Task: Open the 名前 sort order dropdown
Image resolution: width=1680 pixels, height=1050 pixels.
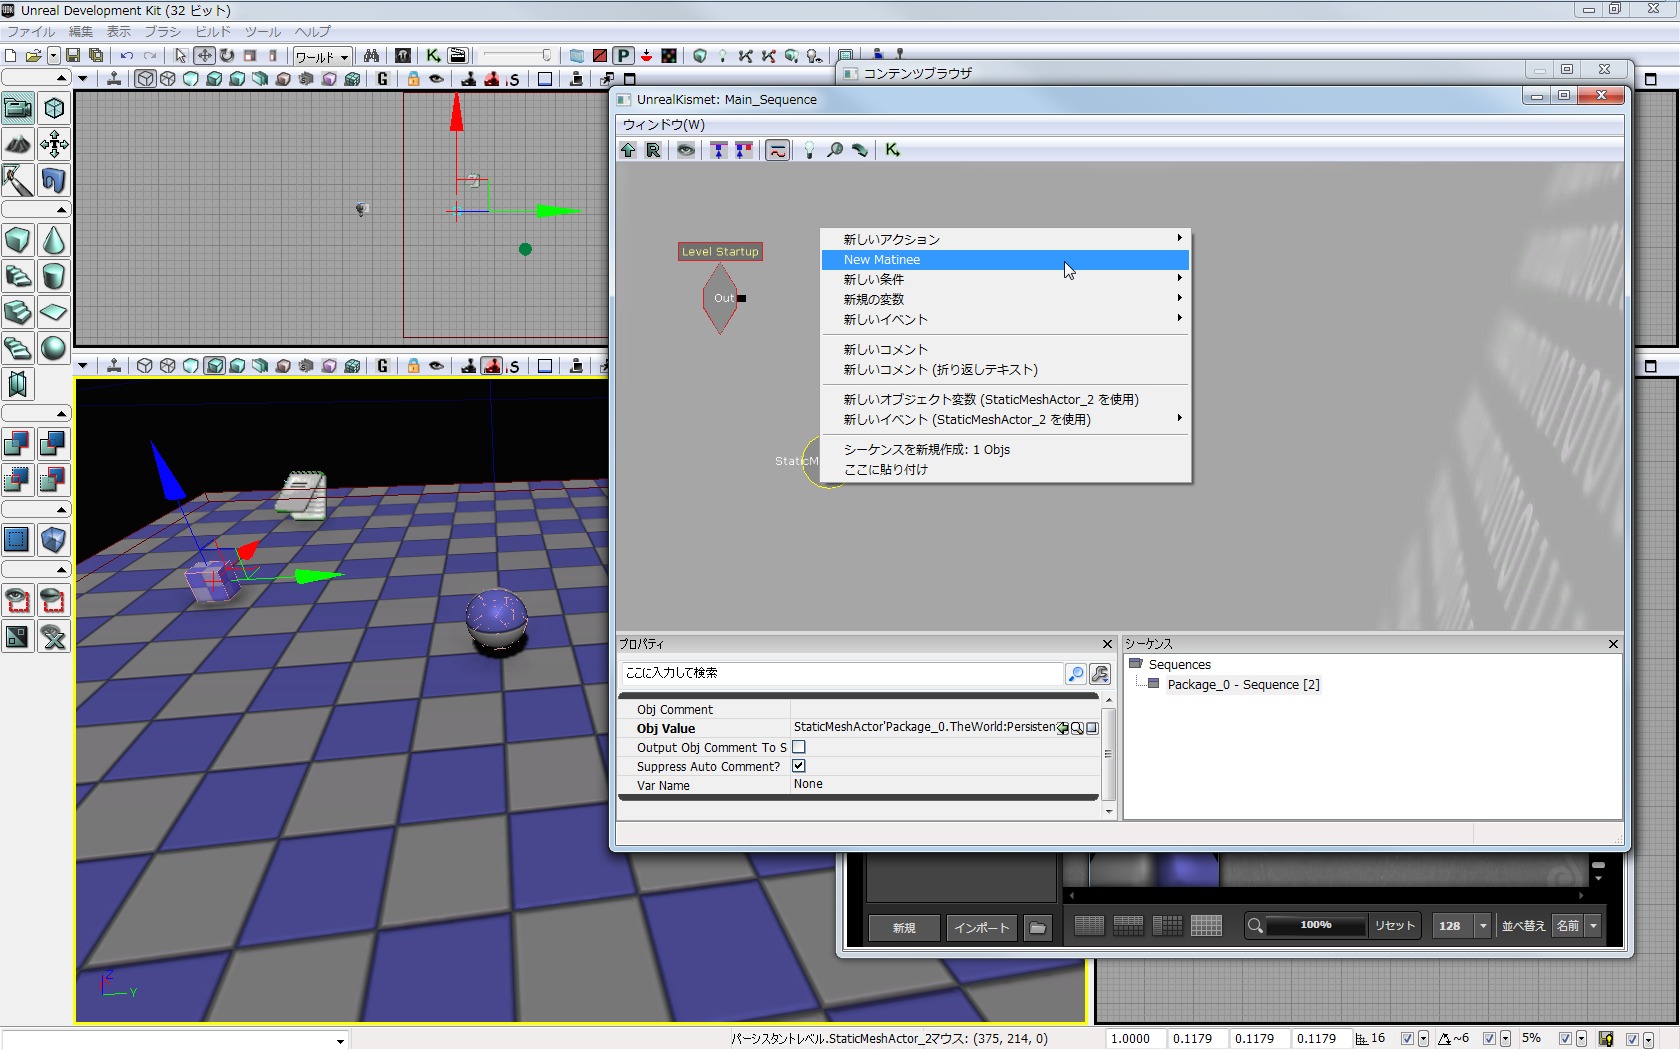Action: coord(1593,926)
